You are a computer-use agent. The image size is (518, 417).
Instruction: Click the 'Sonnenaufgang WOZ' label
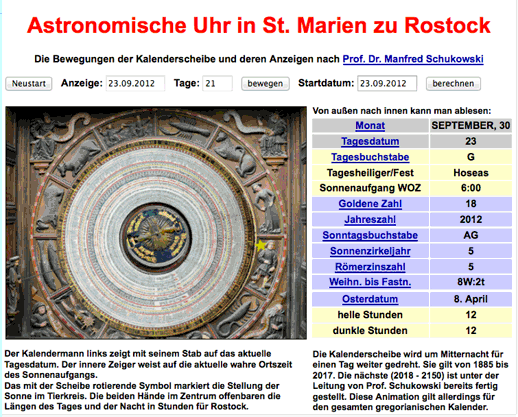coord(370,188)
